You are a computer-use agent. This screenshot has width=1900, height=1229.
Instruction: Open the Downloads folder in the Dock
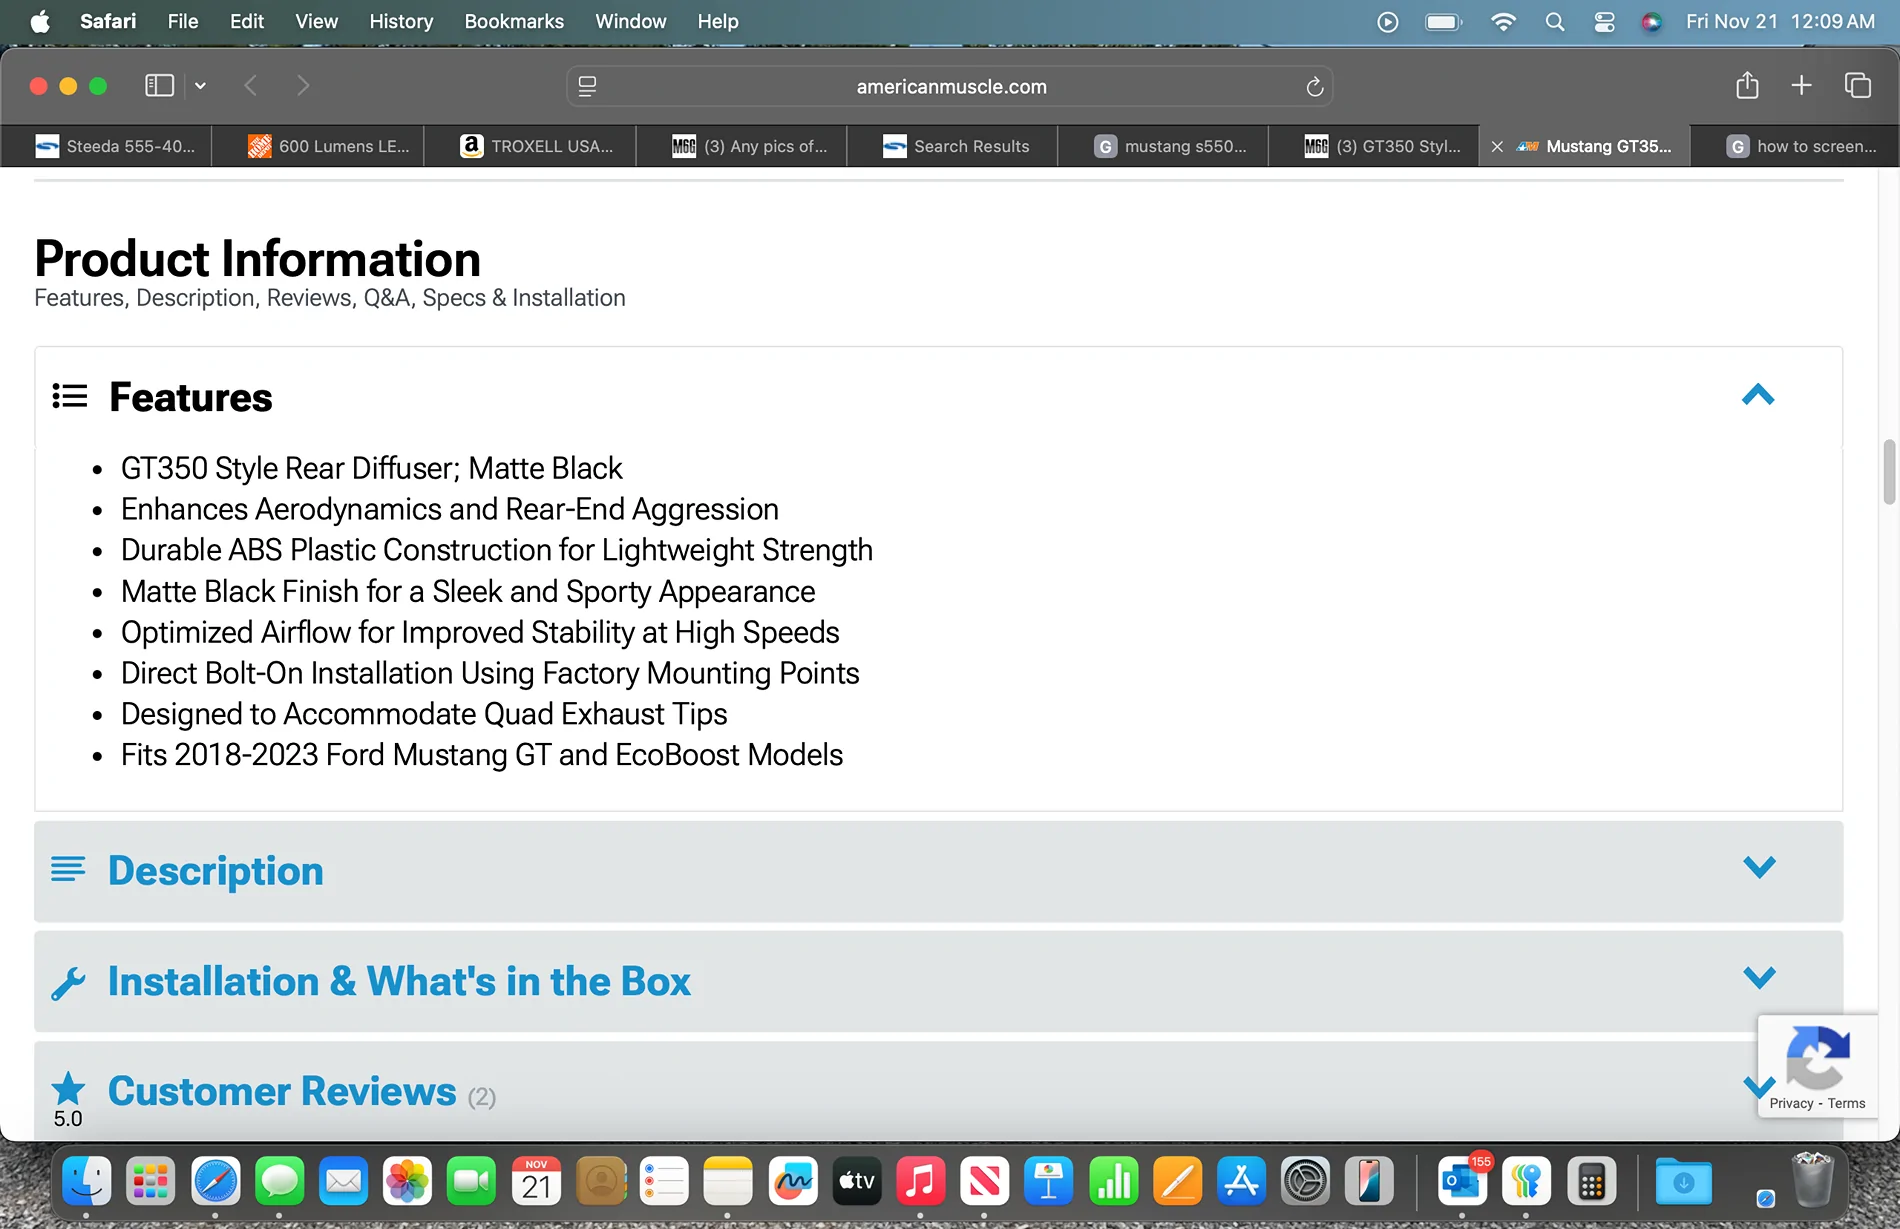[1683, 1182]
